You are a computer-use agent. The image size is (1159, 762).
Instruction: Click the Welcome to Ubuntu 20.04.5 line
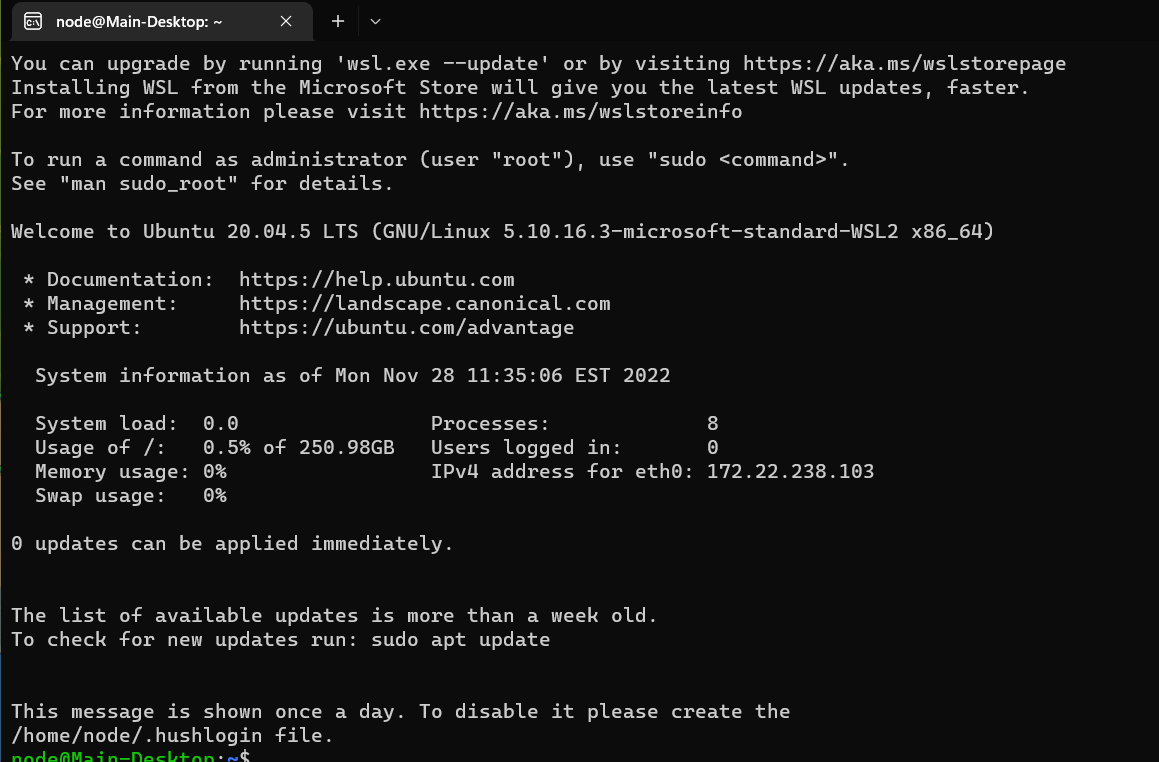coord(503,231)
